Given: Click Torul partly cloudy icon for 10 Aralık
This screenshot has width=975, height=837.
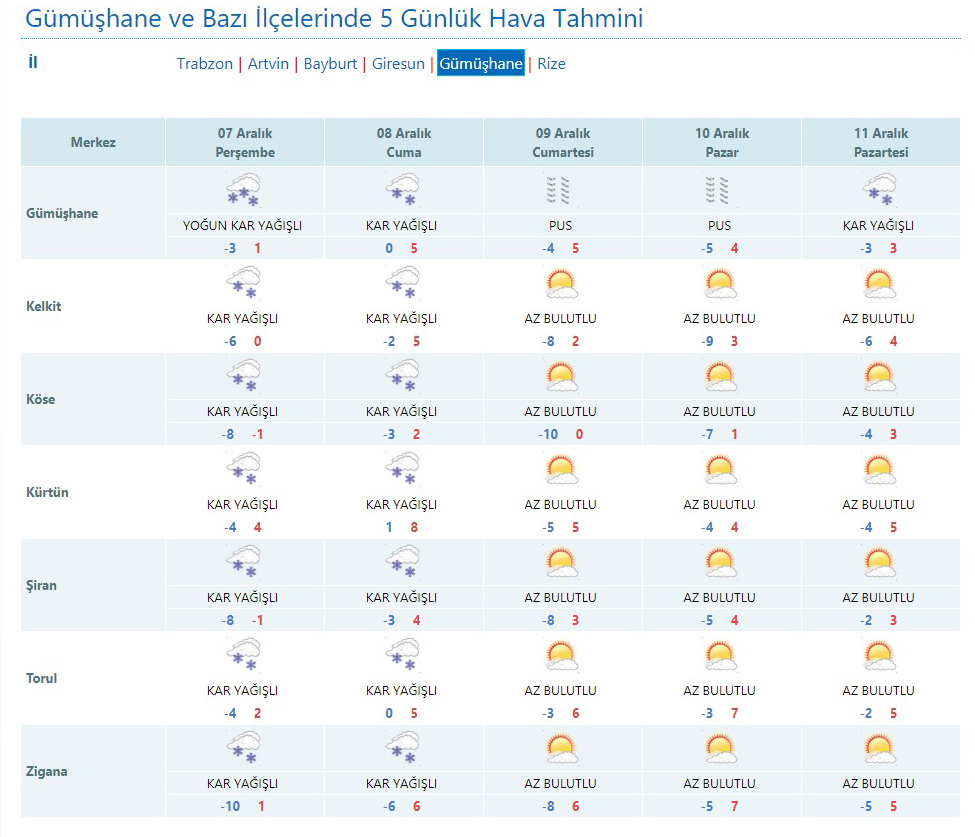Looking at the screenshot, I should tap(720, 656).
